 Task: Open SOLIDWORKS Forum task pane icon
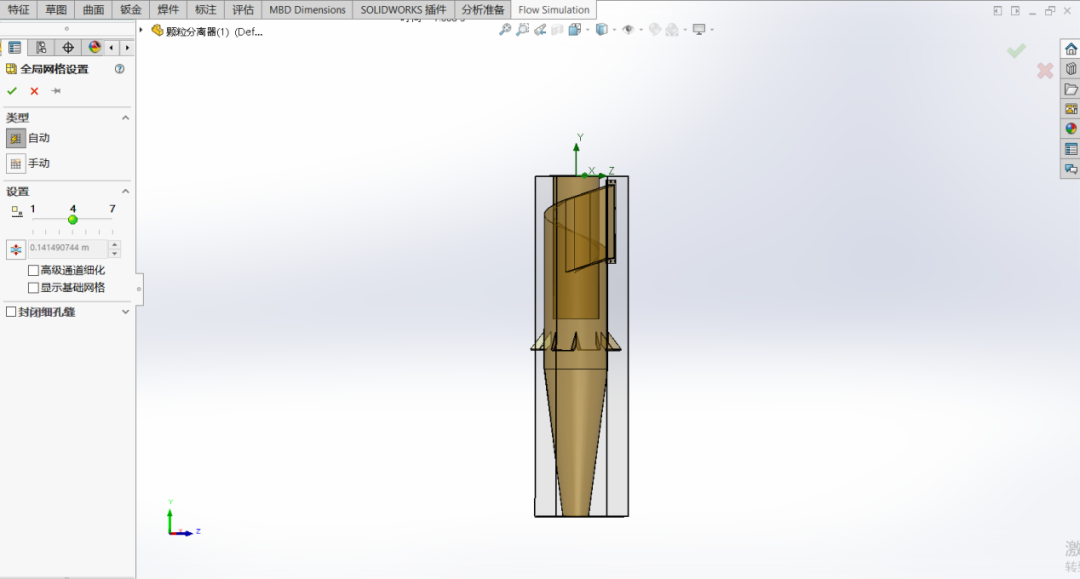click(x=1070, y=169)
